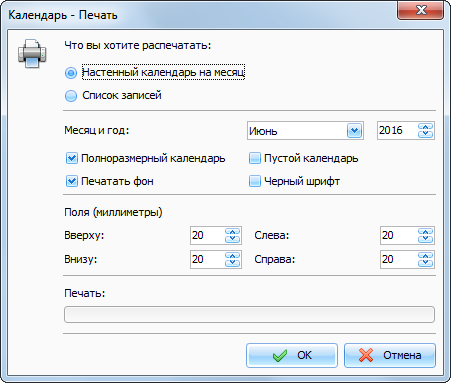451x383 pixels.
Task: Decrease the "Слева" margin value
Action: pyautogui.click(x=425, y=239)
